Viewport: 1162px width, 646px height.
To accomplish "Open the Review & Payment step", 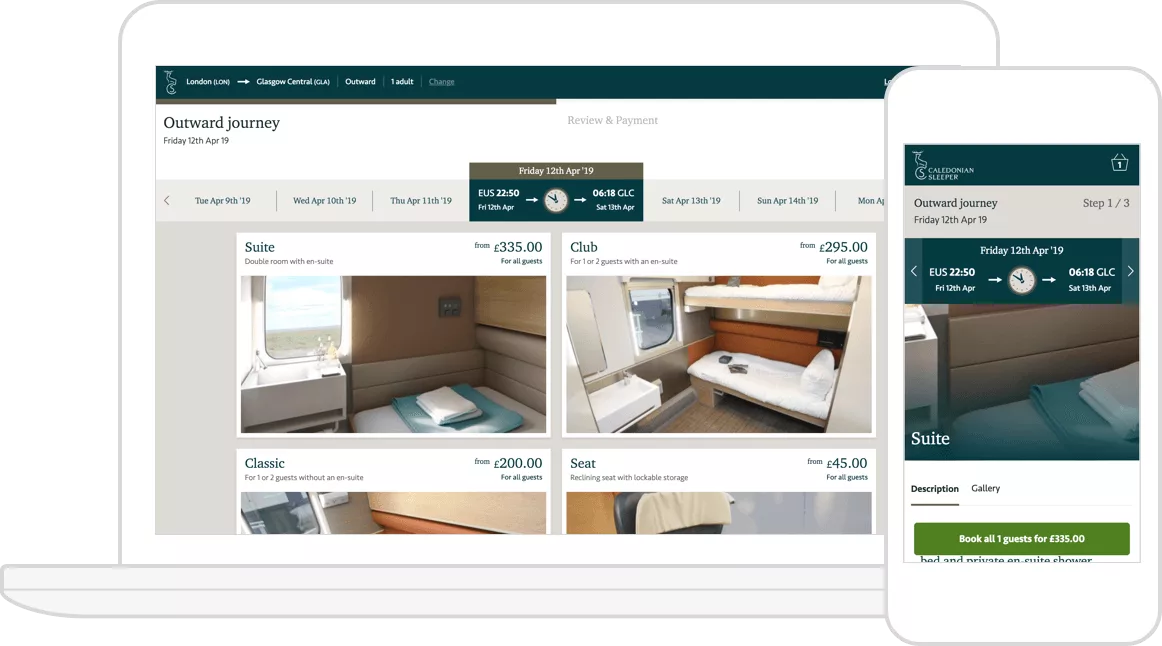I will (x=612, y=120).
